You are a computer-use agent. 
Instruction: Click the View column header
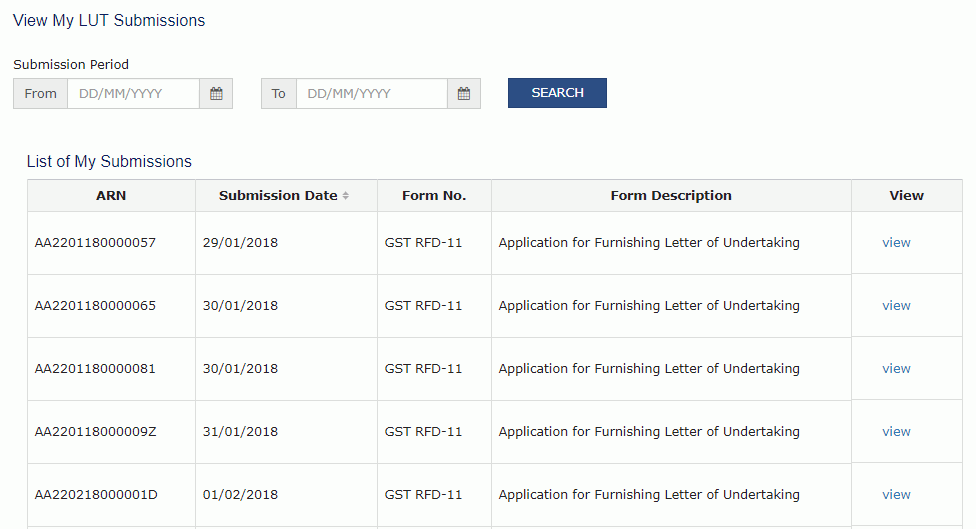pyautogui.click(x=906, y=195)
